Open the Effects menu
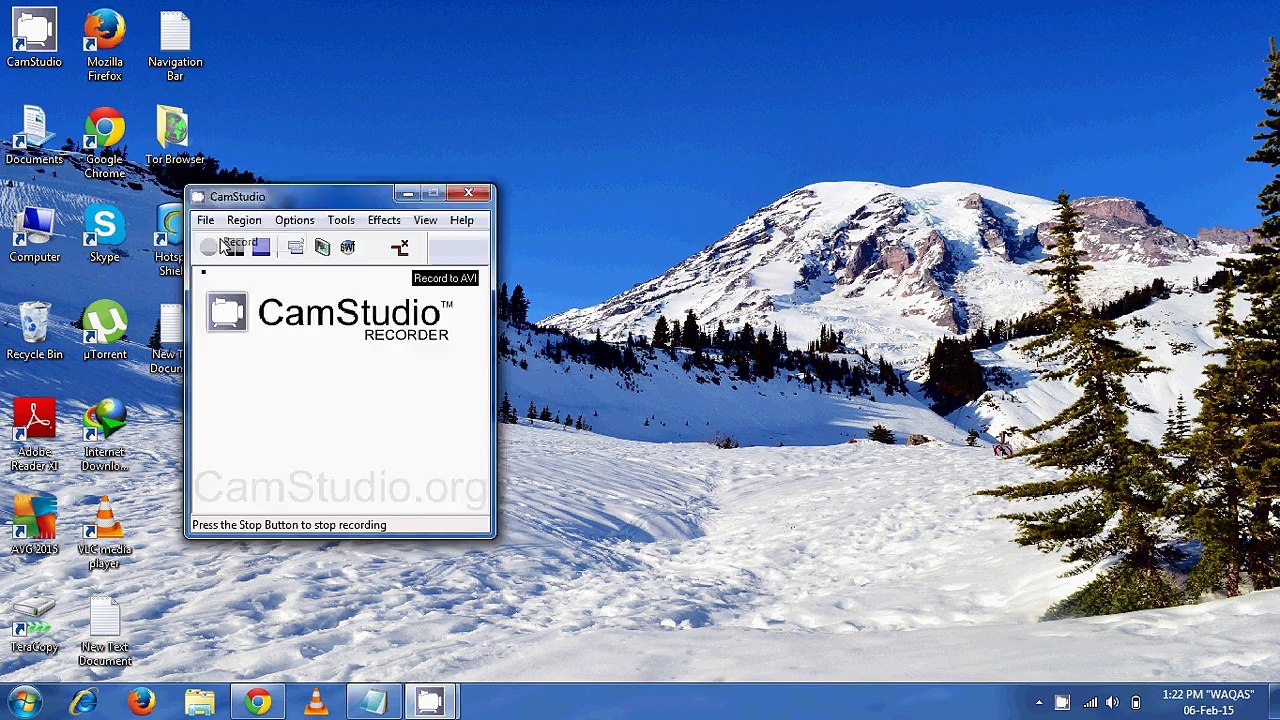Image resolution: width=1280 pixels, height=720 pixels. (x=384, y=220)
